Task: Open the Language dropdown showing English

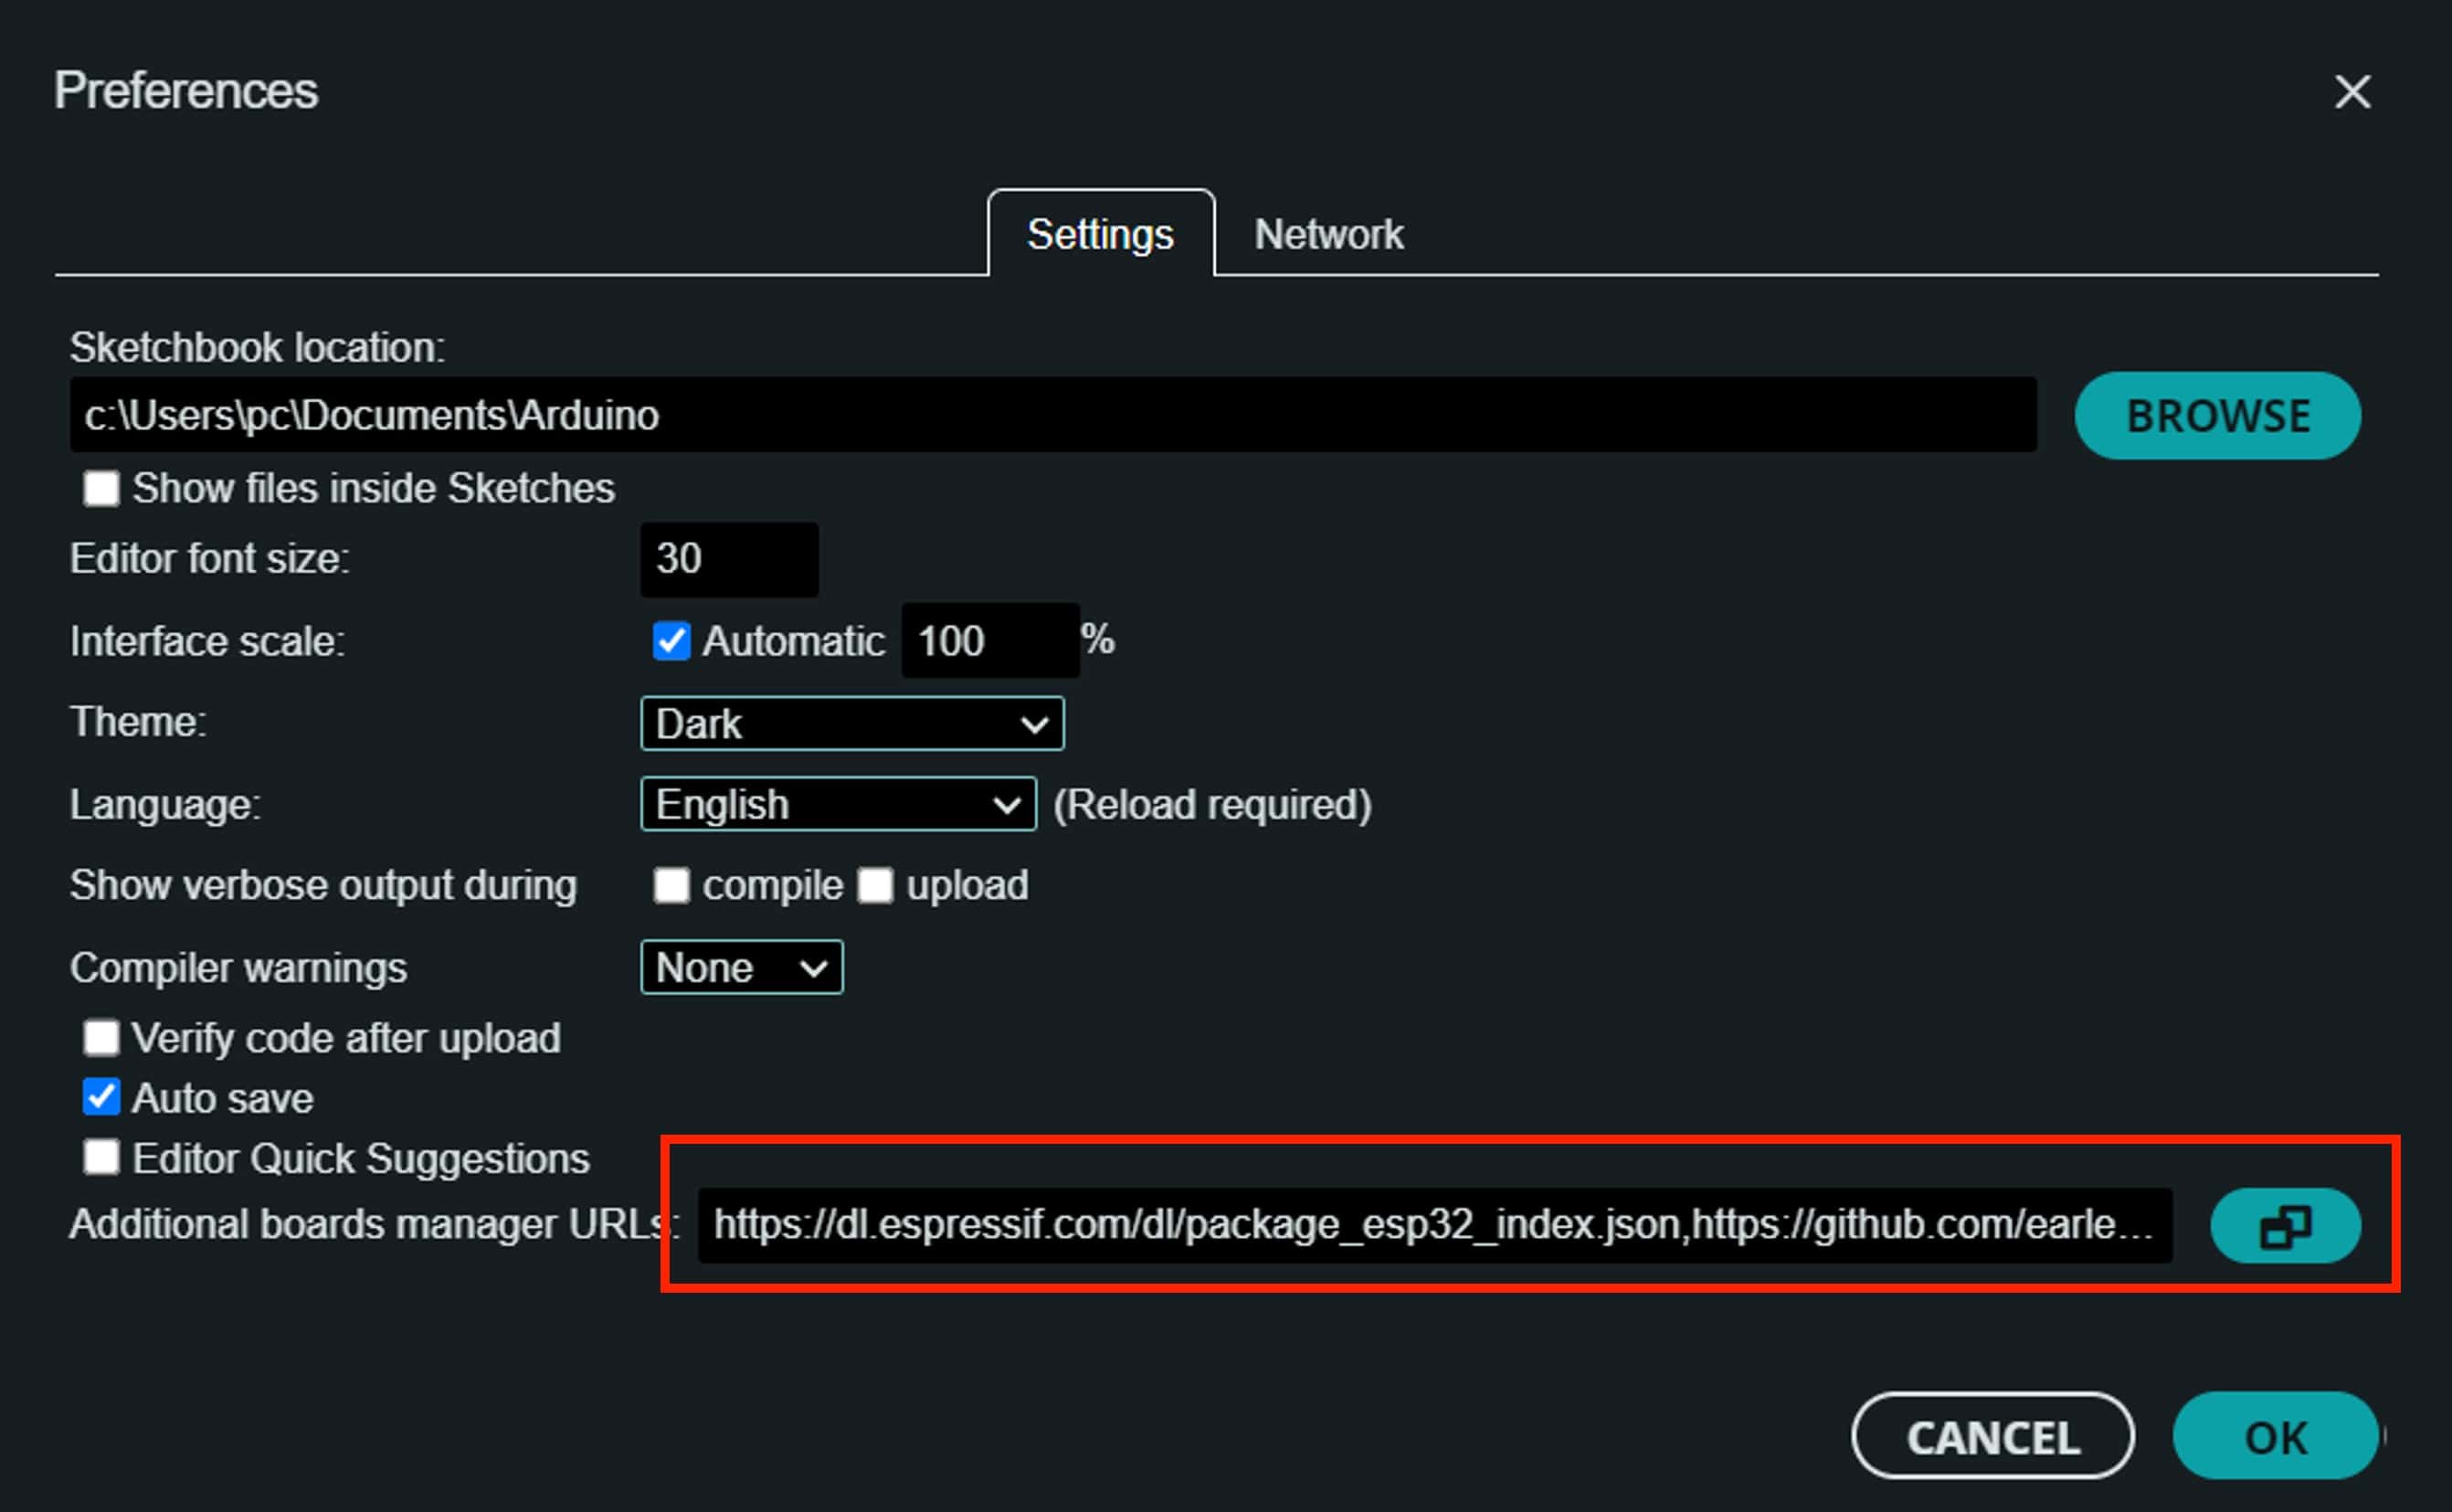Action: (x=837, y=804)
